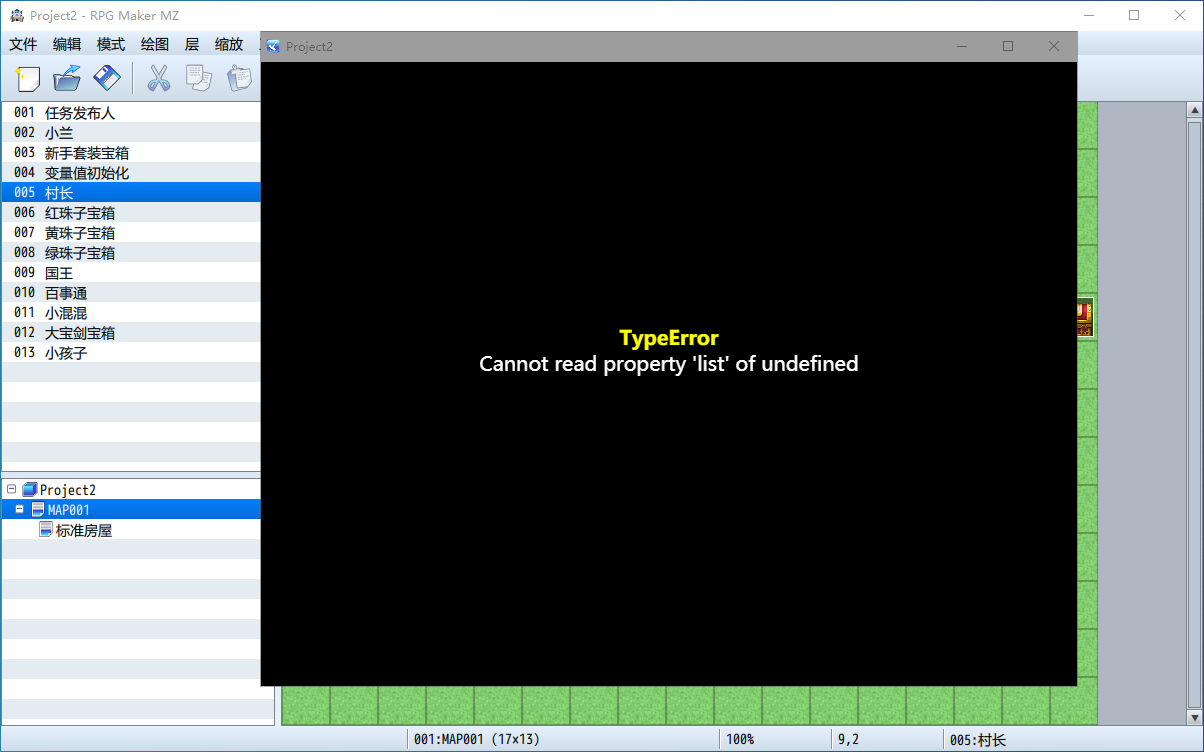Click the 标准房屋 map icon
Image resolution: width=1204 pixels, height=752 pixels.
pos(45,530)
